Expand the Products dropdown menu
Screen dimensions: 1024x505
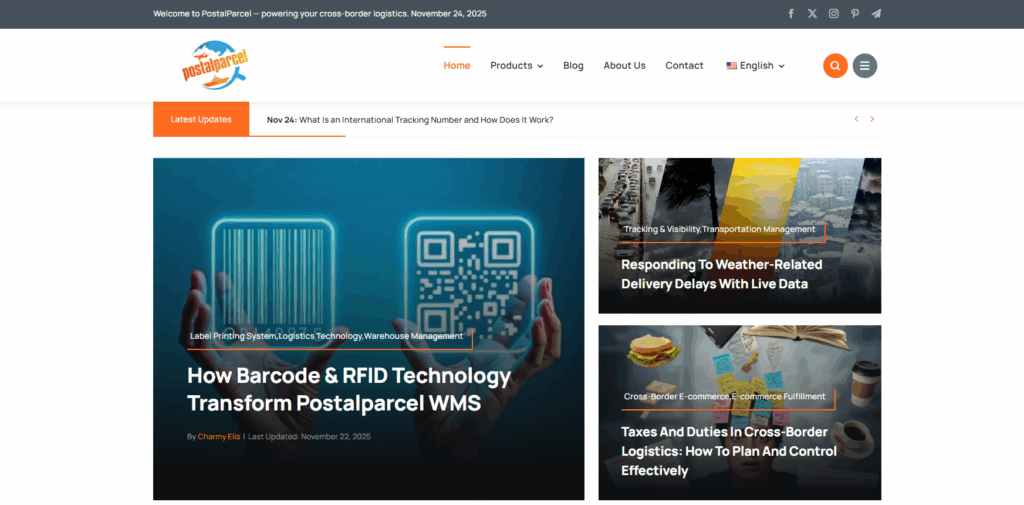517,65
